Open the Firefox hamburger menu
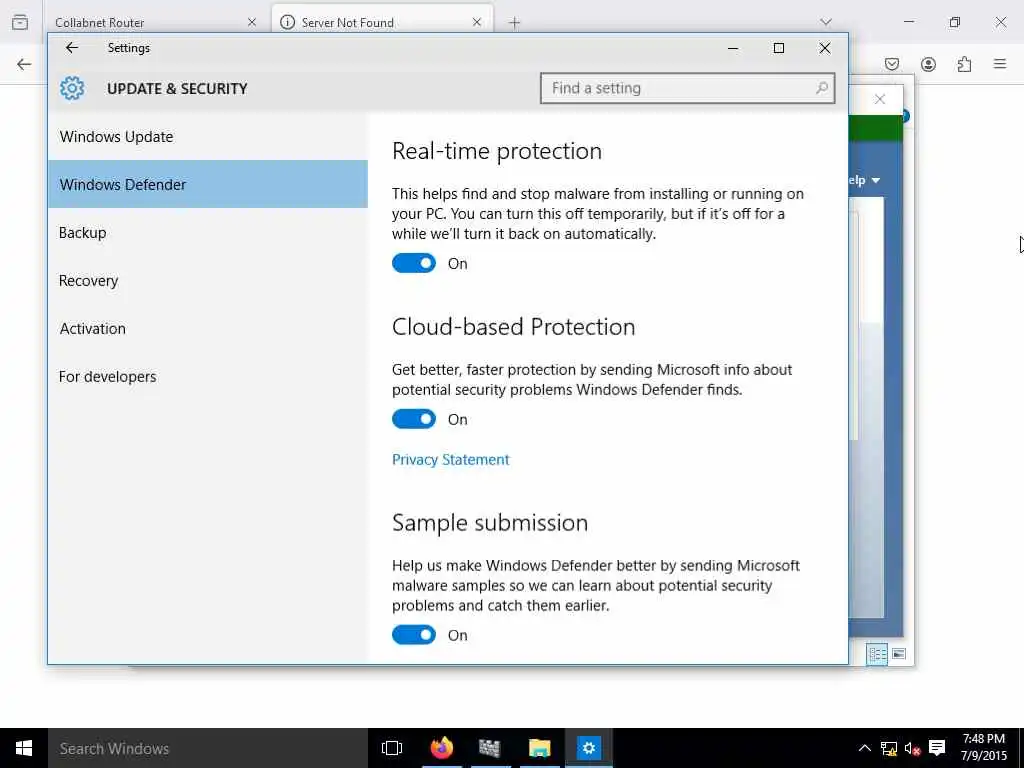The width and height of the screenshot is (1024, 768). (1000, 63)
